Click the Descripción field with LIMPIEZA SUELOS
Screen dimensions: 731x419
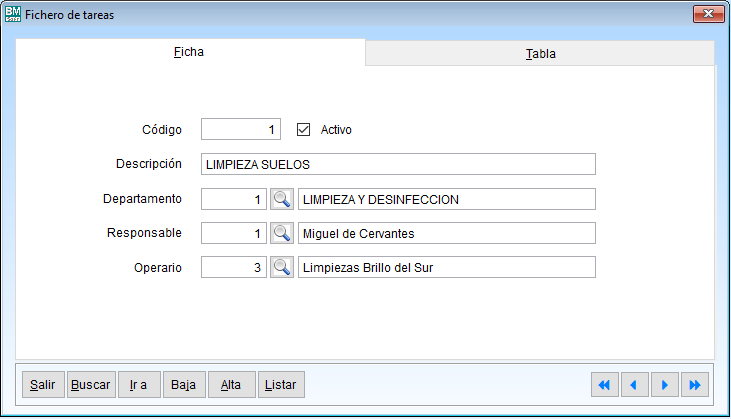[397, 164]
